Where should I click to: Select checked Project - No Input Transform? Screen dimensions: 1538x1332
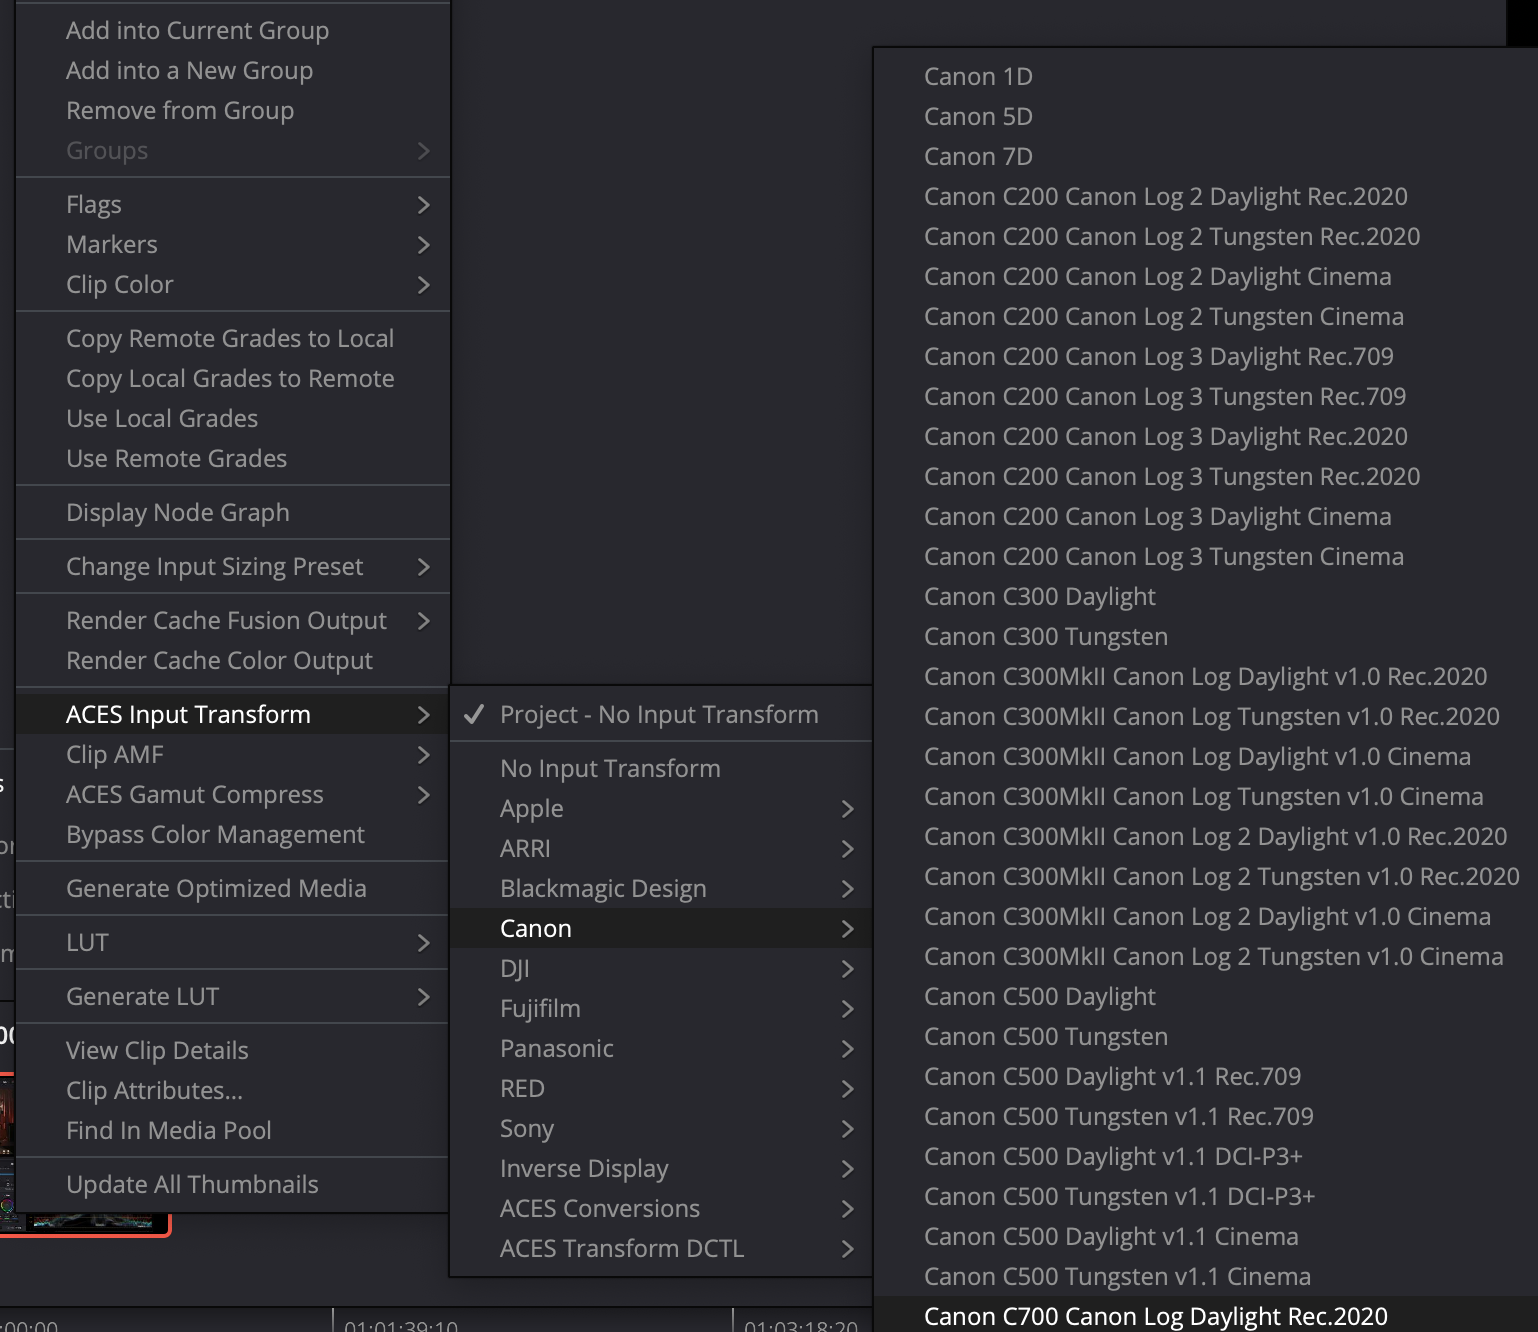pyautogui.click(x=661, y=714)
